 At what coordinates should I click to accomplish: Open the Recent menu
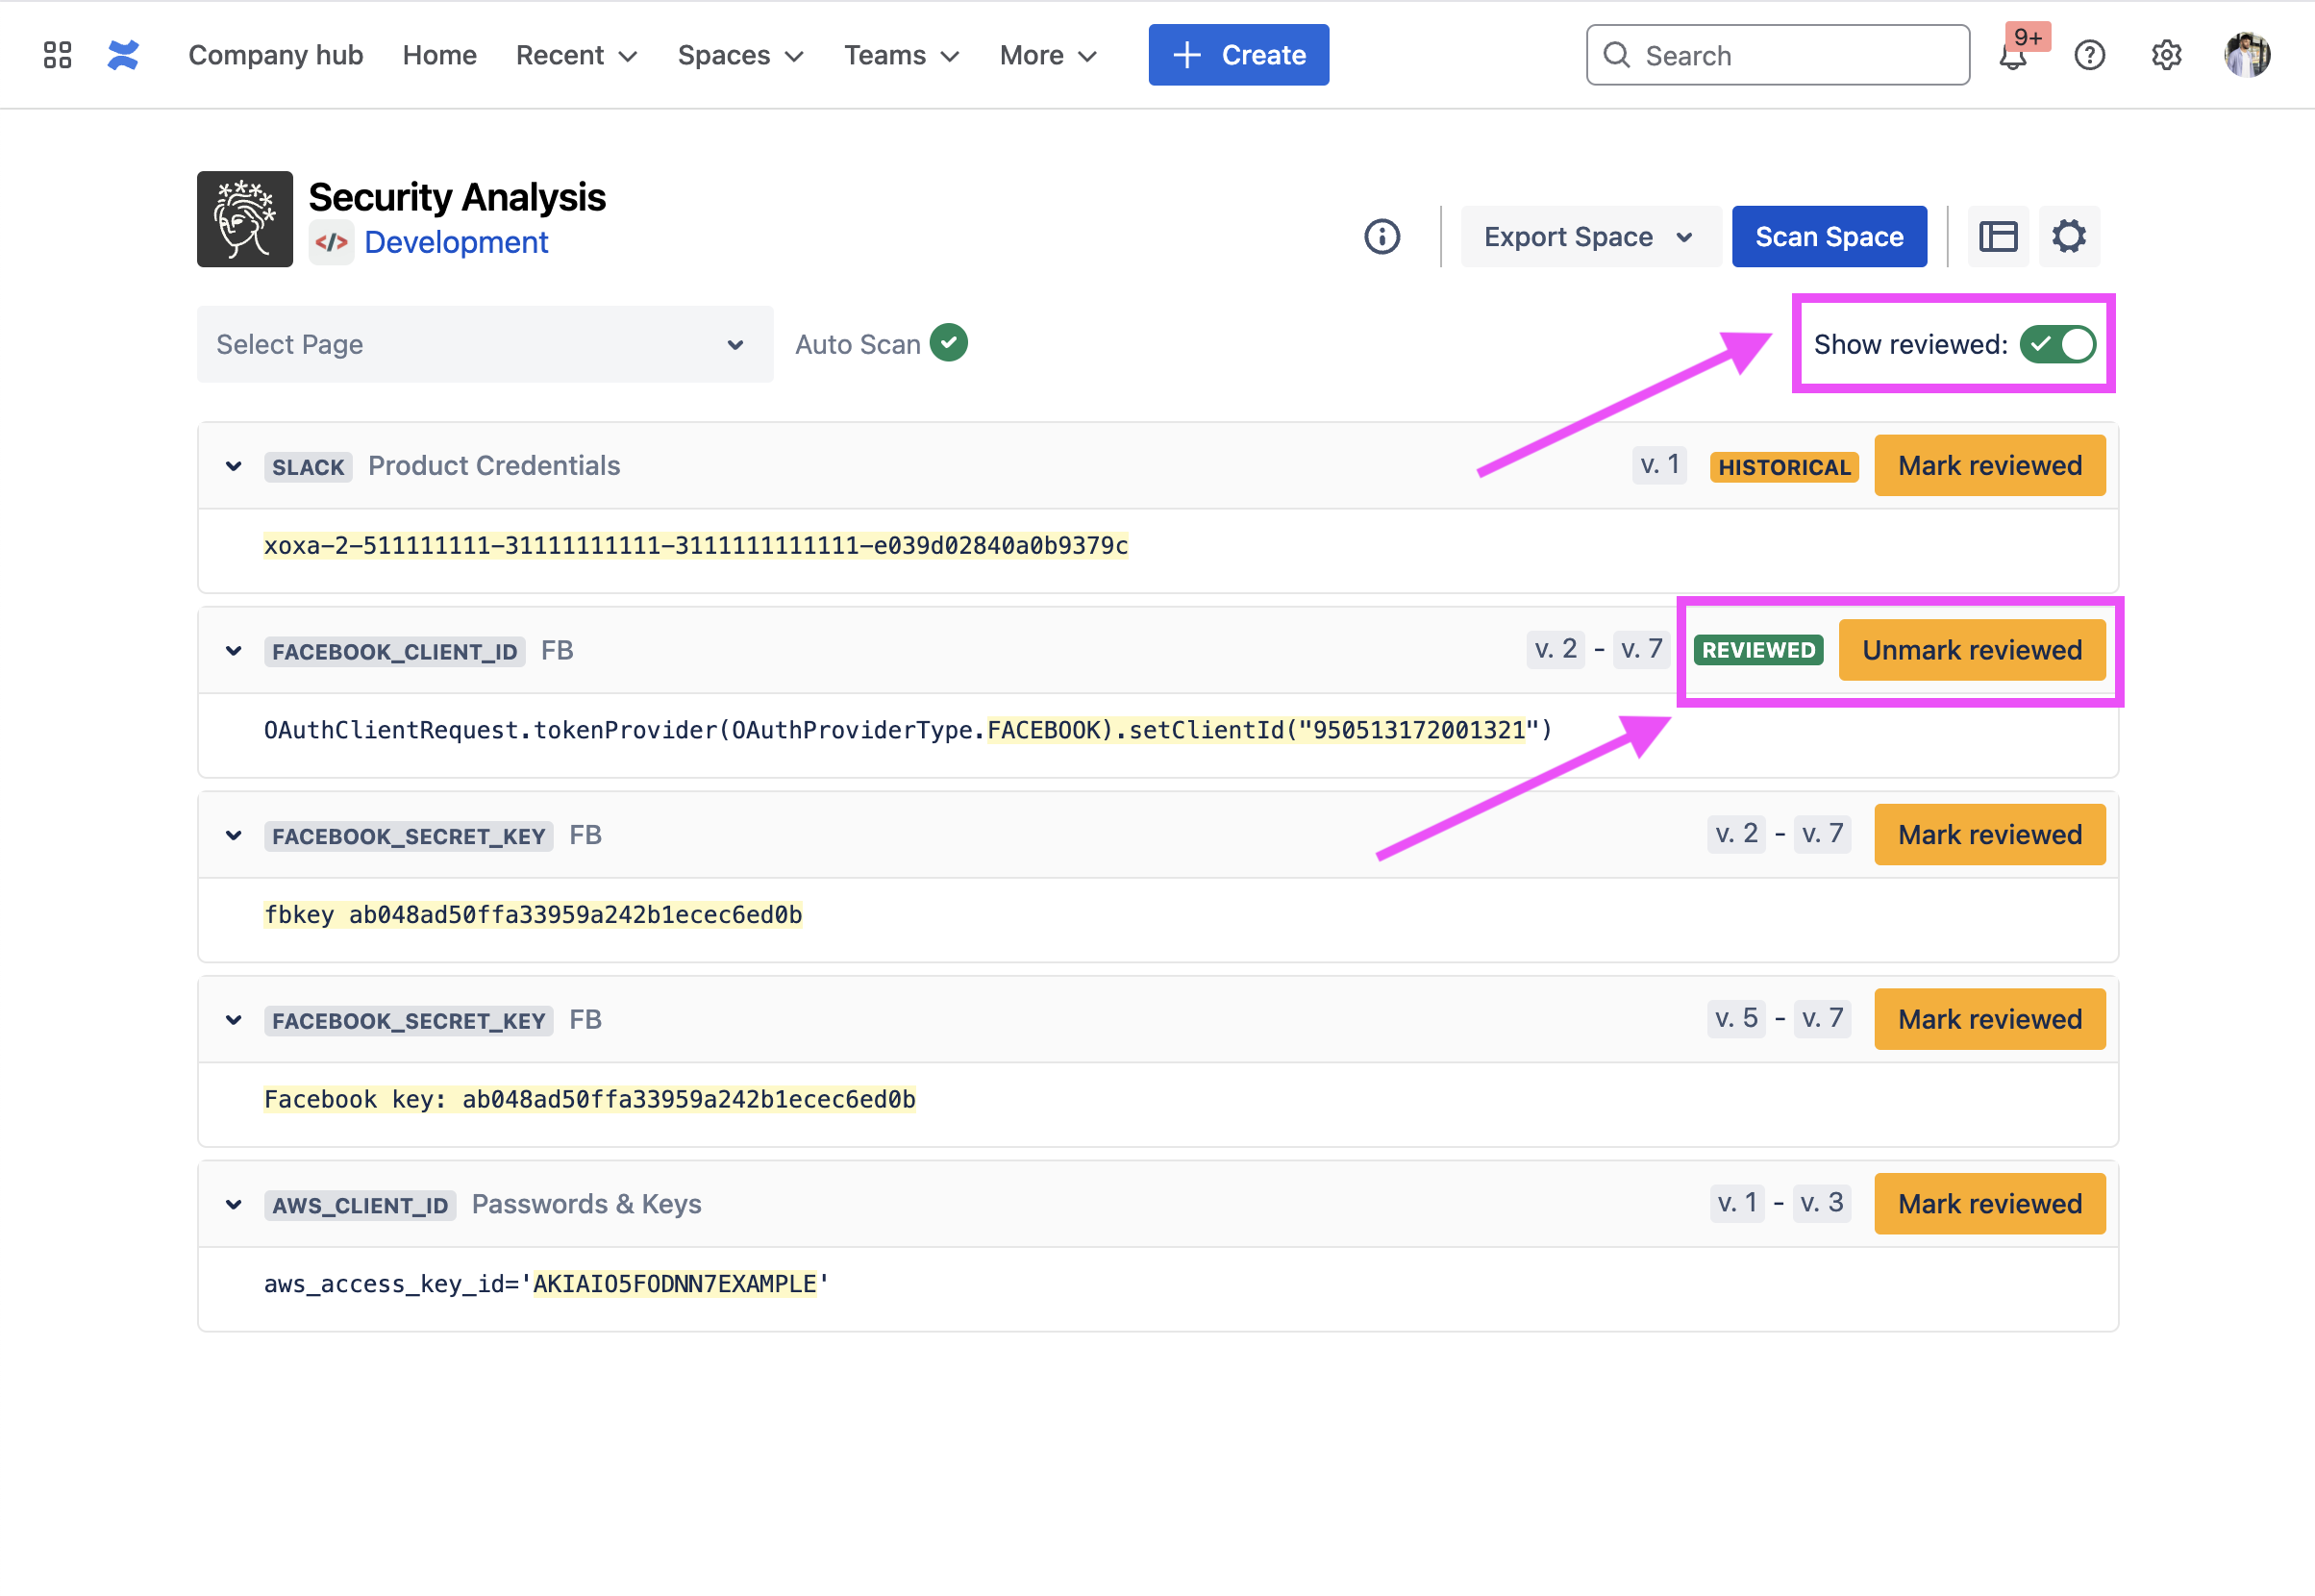click(x=577, y=55)
